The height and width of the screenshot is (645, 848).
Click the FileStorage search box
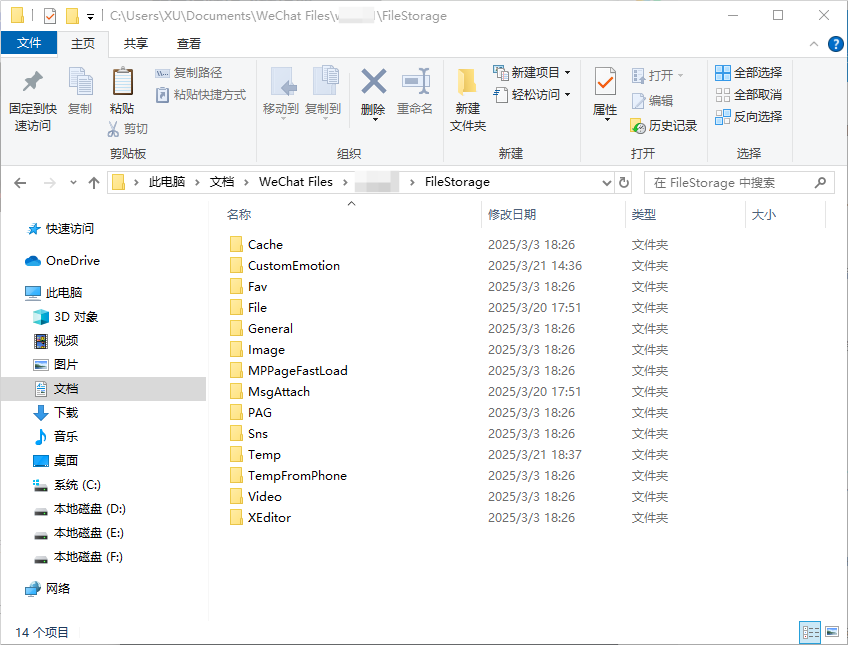pos(738,182)
